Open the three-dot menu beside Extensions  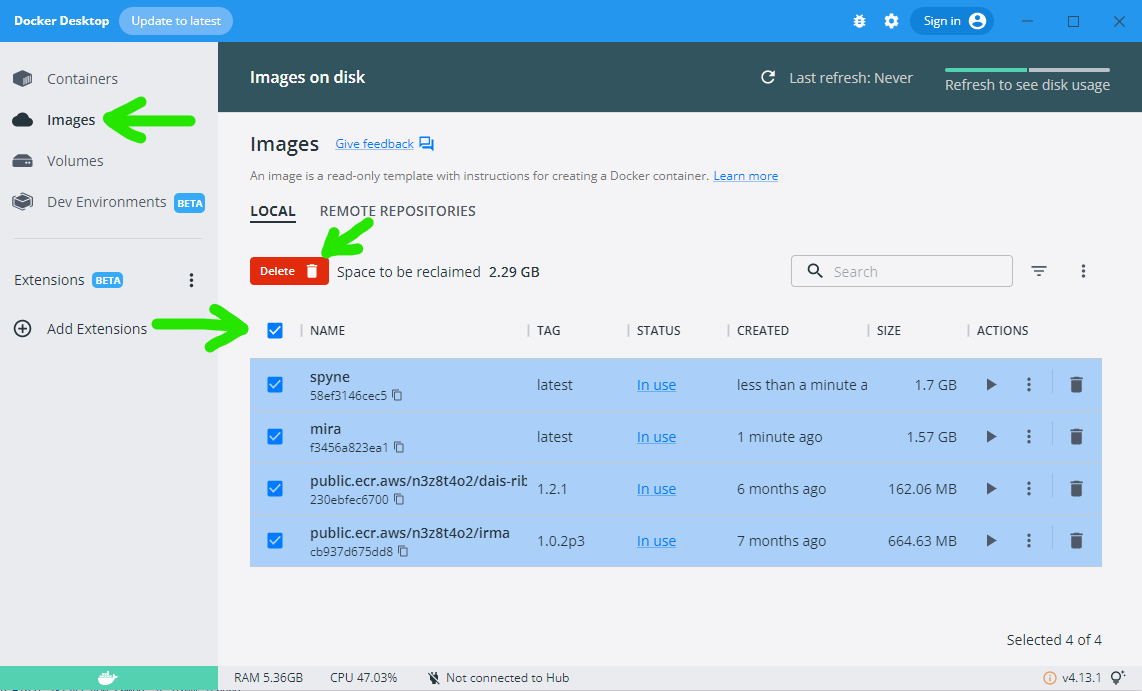(x=191, y=280)
